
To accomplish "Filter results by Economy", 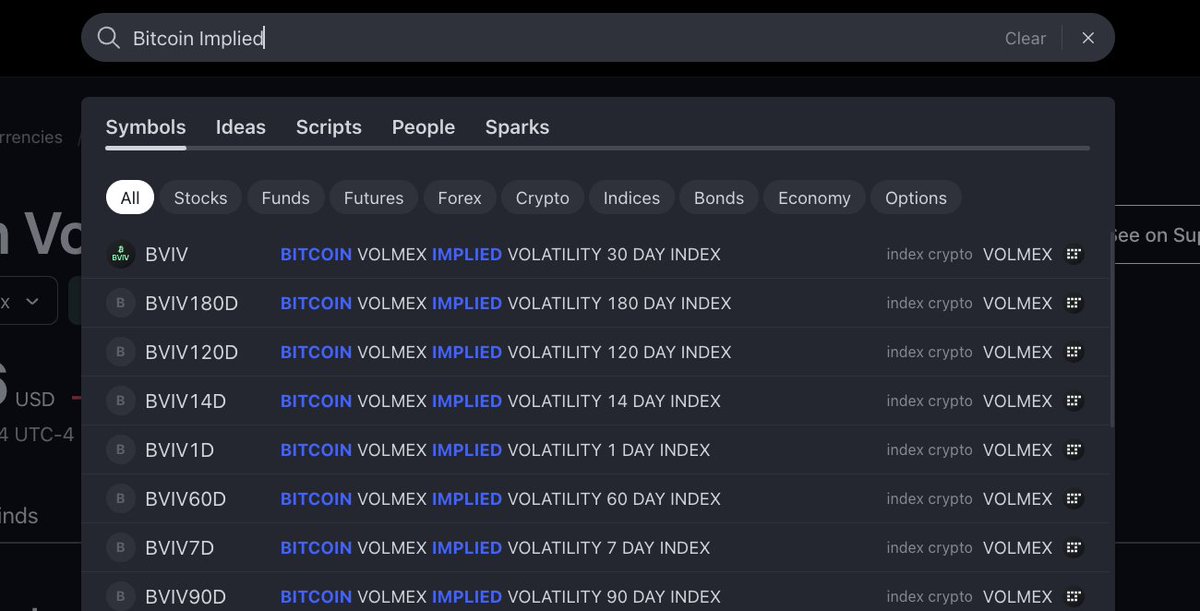I will point(815,198).
